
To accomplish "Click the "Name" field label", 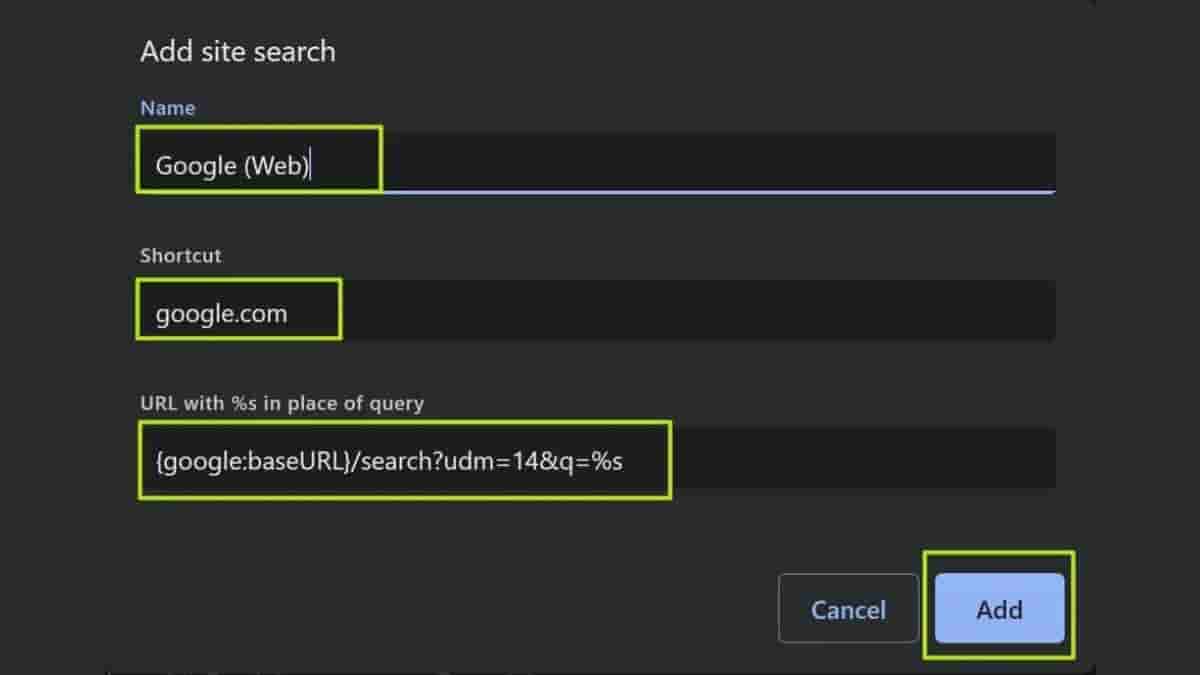I will point(168,108).
